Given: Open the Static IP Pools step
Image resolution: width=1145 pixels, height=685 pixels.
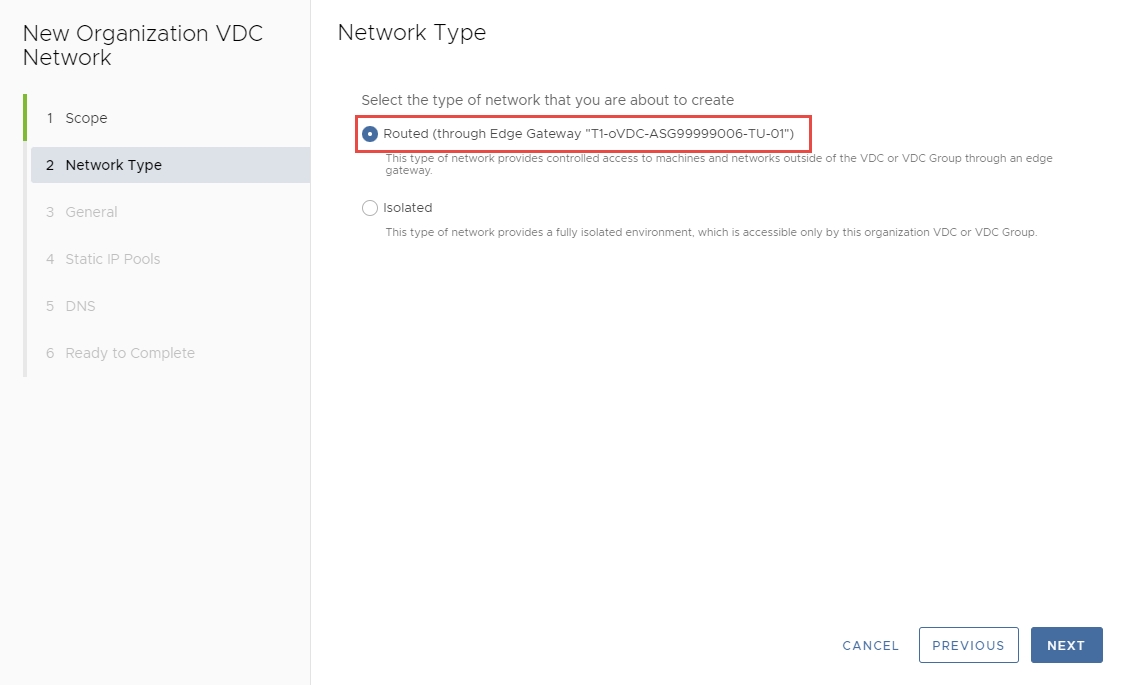Looking at the screenshot, I should [x=112, y=259].
